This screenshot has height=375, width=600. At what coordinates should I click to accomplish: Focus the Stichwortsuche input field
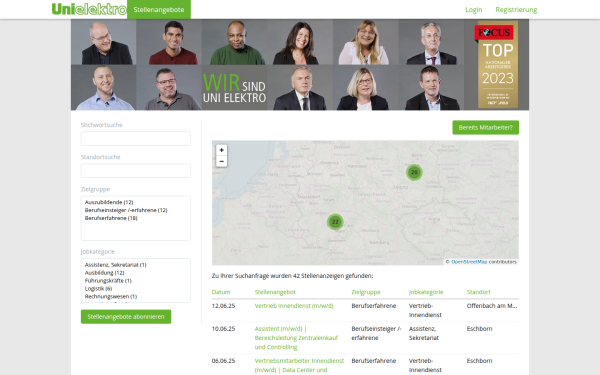135,139
